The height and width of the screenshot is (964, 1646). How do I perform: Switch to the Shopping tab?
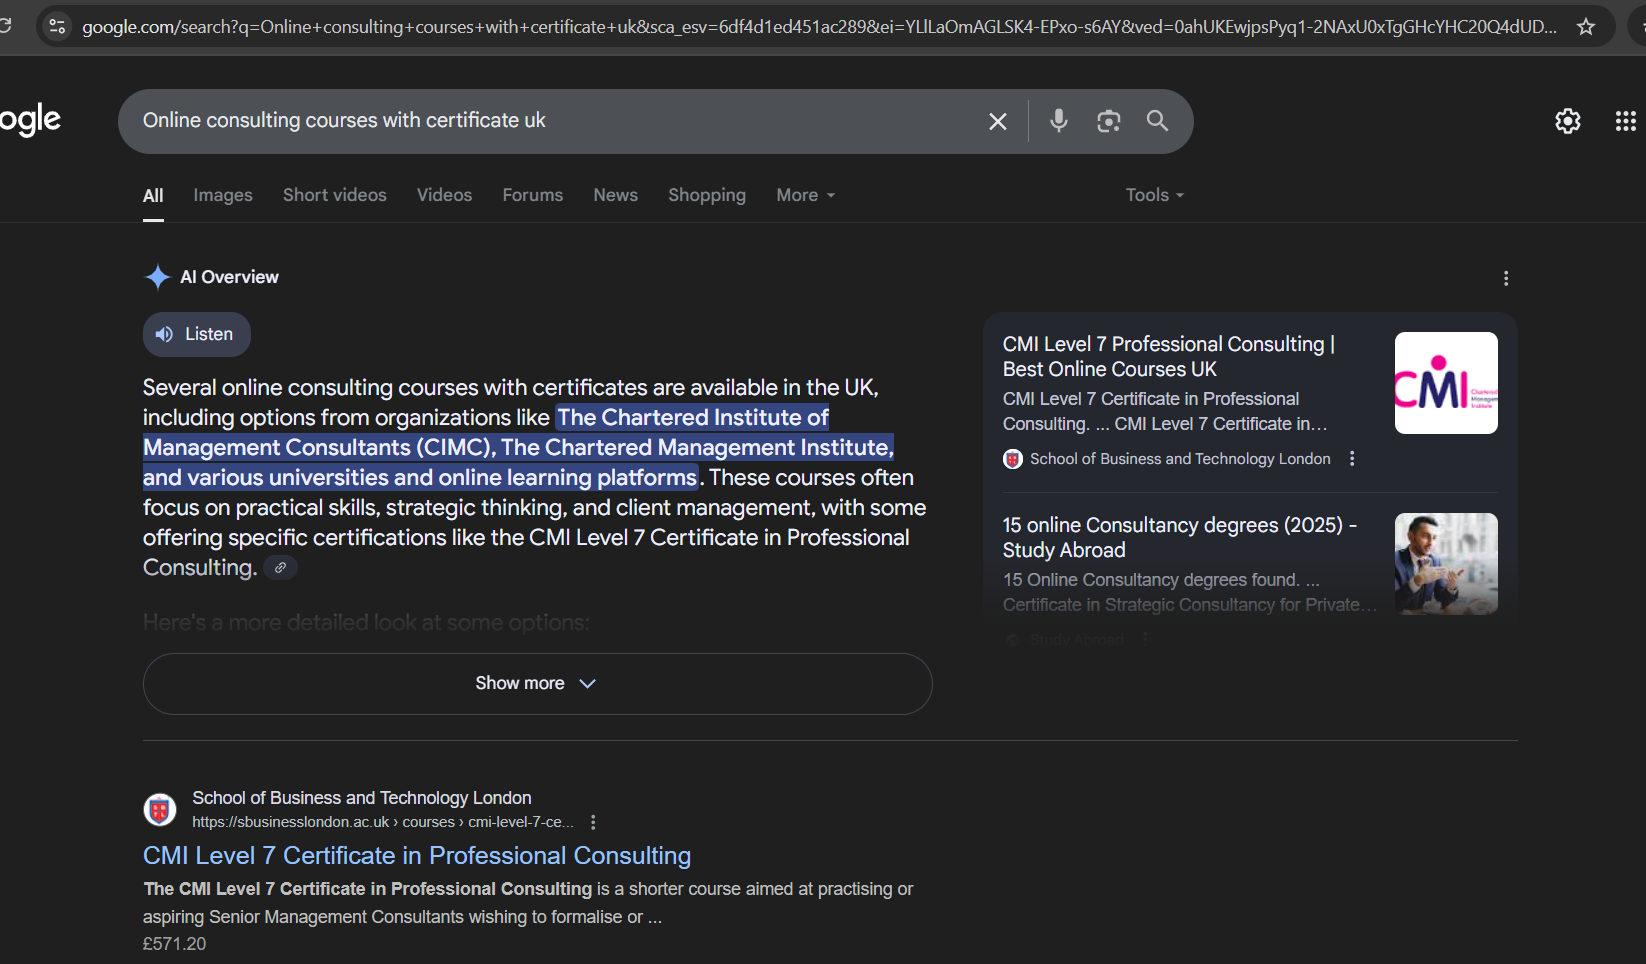[x=706, y=195]
